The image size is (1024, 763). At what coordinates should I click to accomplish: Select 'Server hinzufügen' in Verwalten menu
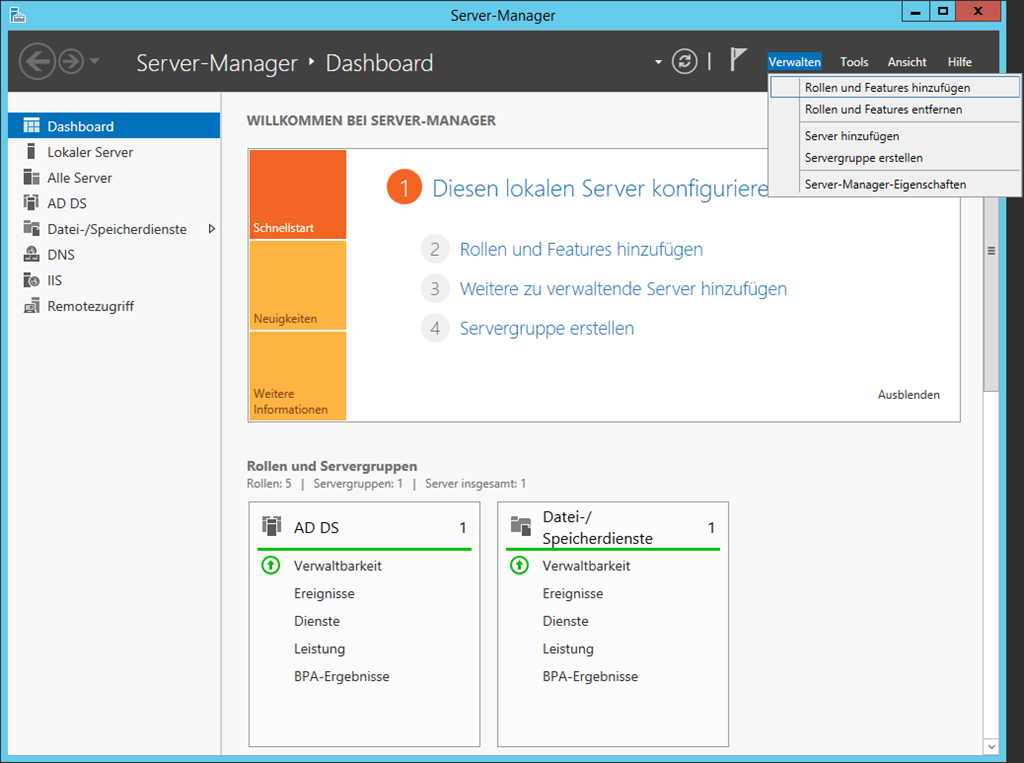pos(895,136)
